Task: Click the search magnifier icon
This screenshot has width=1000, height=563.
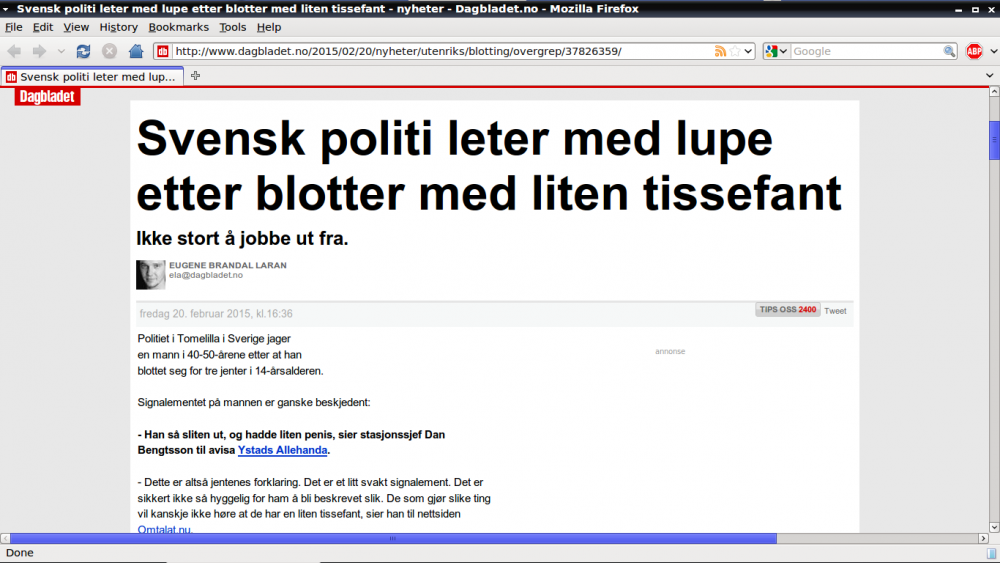Action: (x=949, y=51)
